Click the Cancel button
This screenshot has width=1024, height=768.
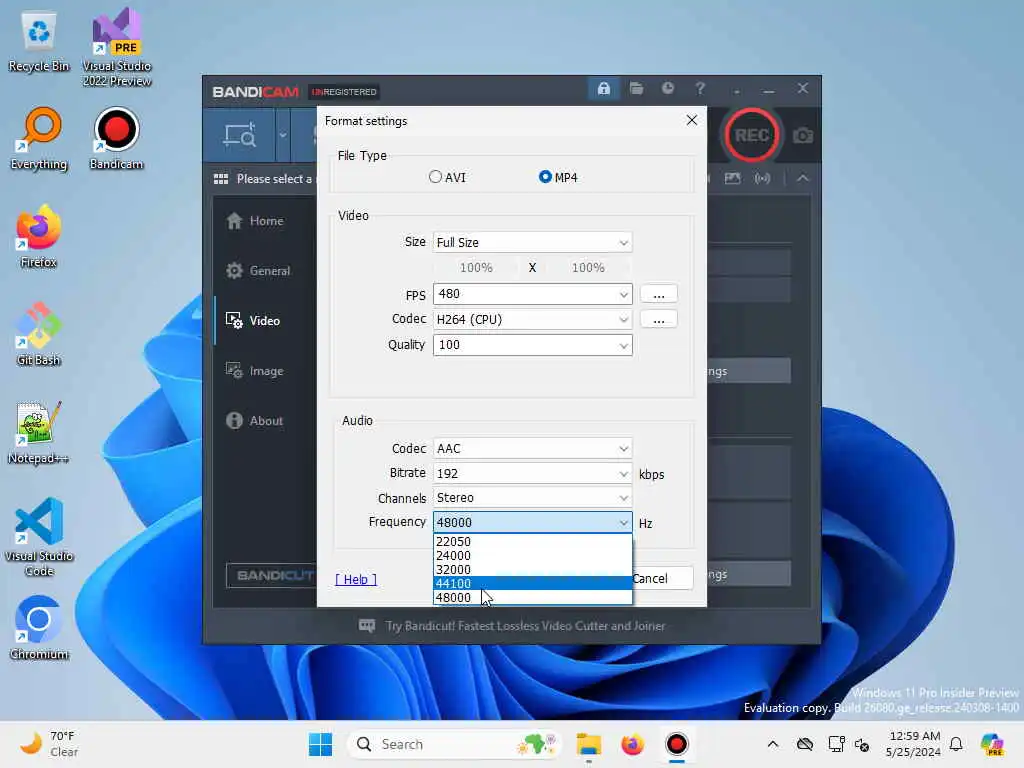pyautogui.click(x=661, y=579)
